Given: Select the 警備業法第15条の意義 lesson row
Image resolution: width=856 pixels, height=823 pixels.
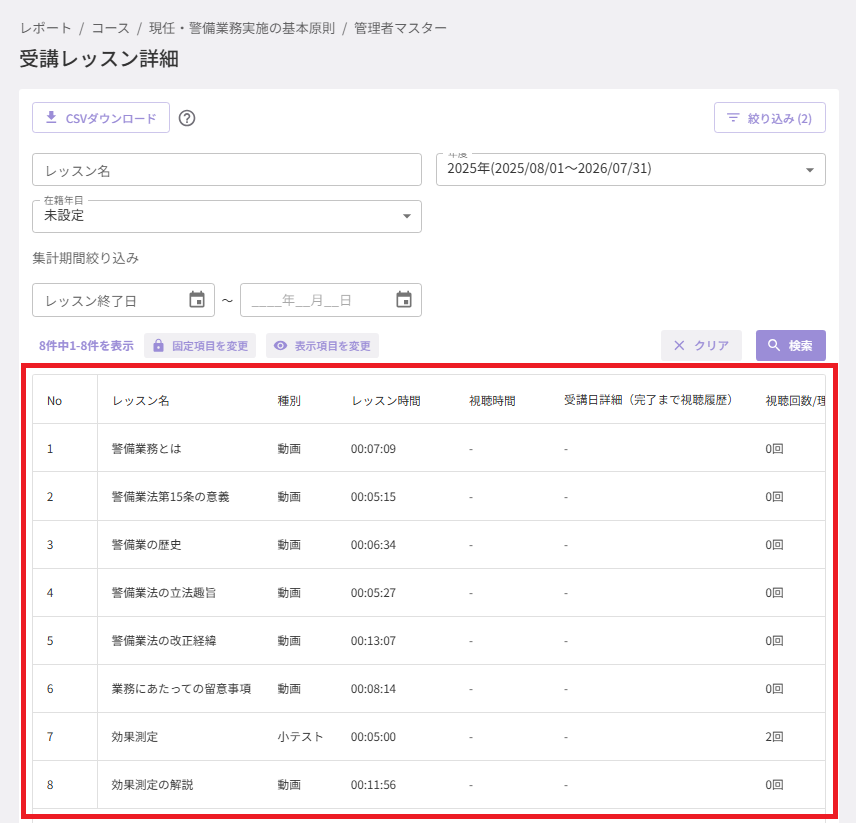Looking at the screenshot, I should (429, 496).
